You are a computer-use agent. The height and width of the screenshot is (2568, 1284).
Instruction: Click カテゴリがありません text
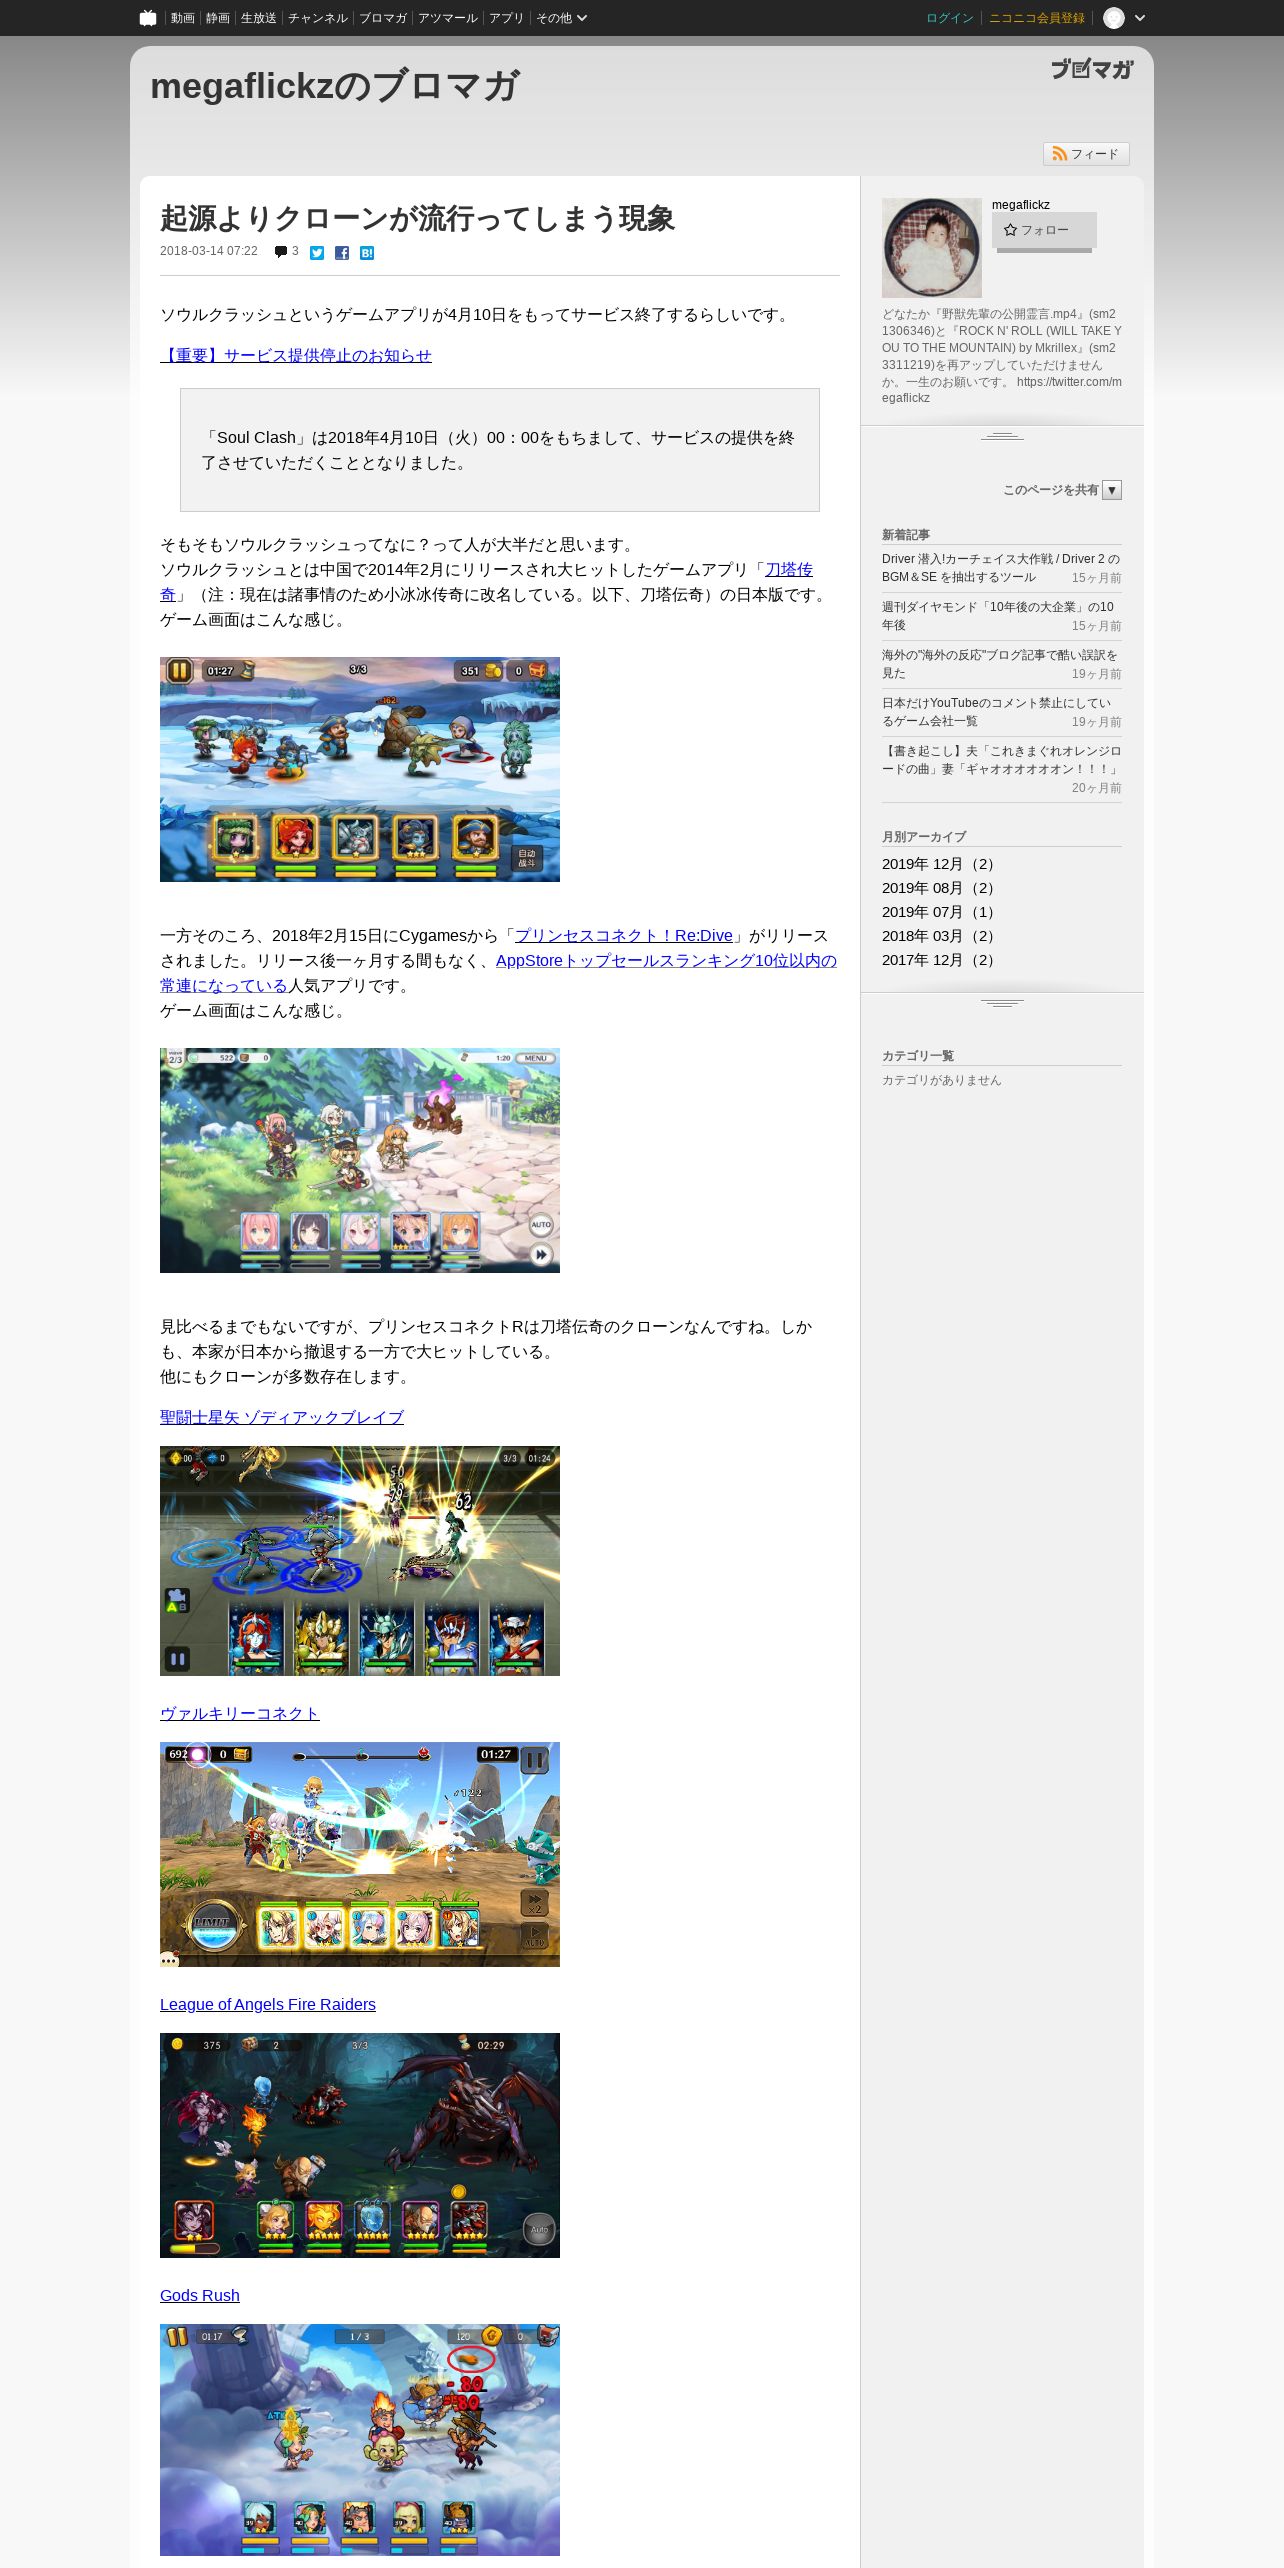tap(941, 1080)
